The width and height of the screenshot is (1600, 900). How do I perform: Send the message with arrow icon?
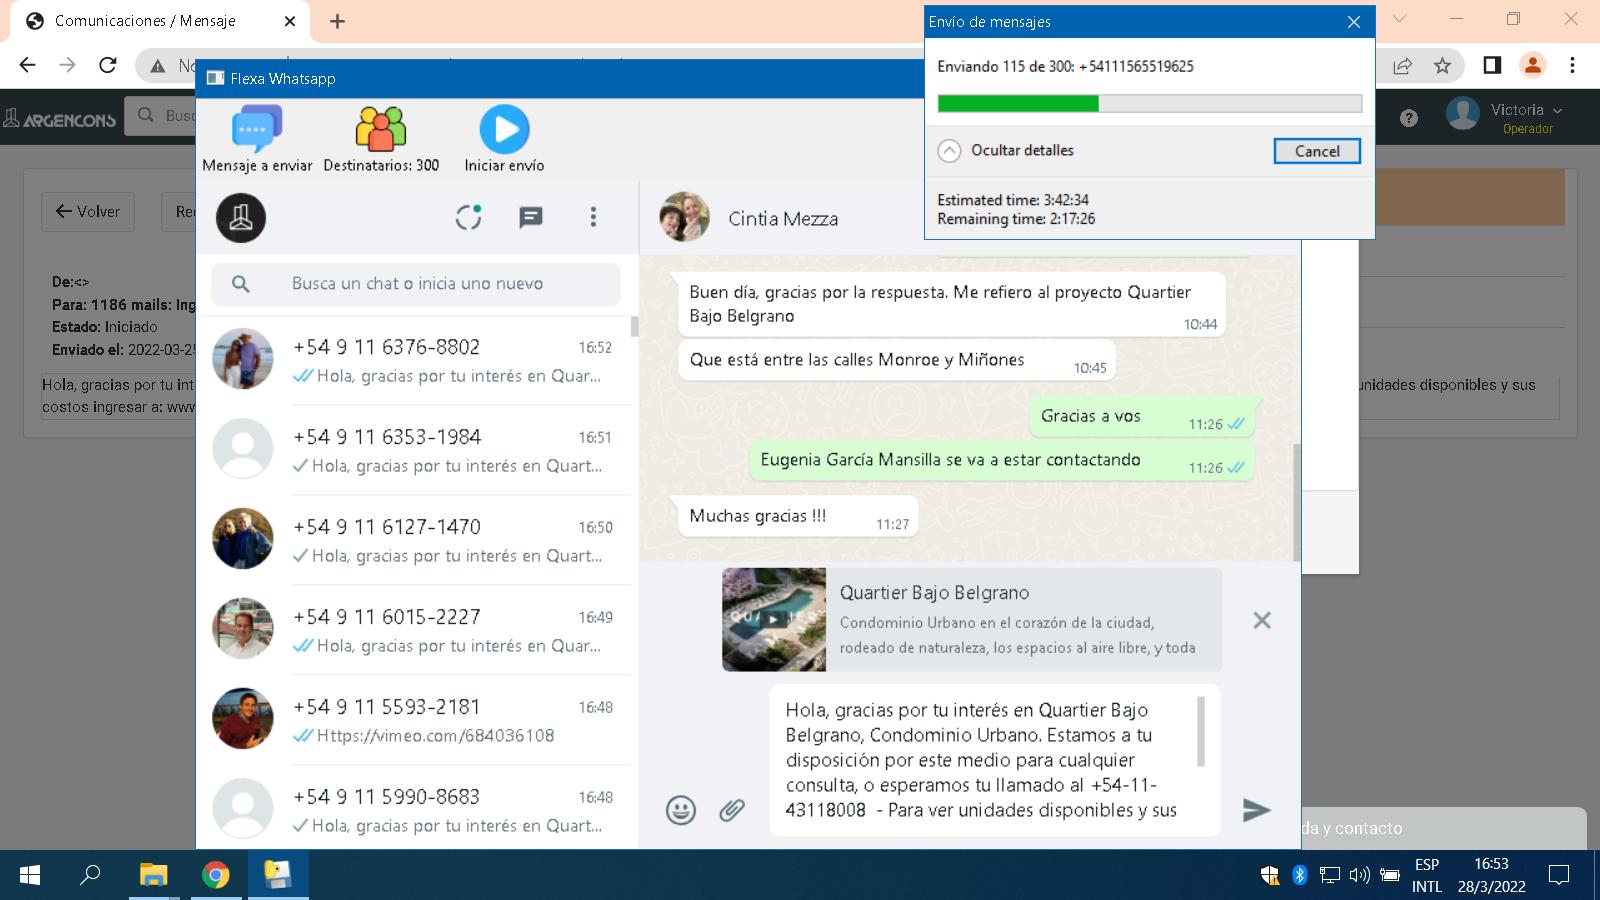[1256, 810]
